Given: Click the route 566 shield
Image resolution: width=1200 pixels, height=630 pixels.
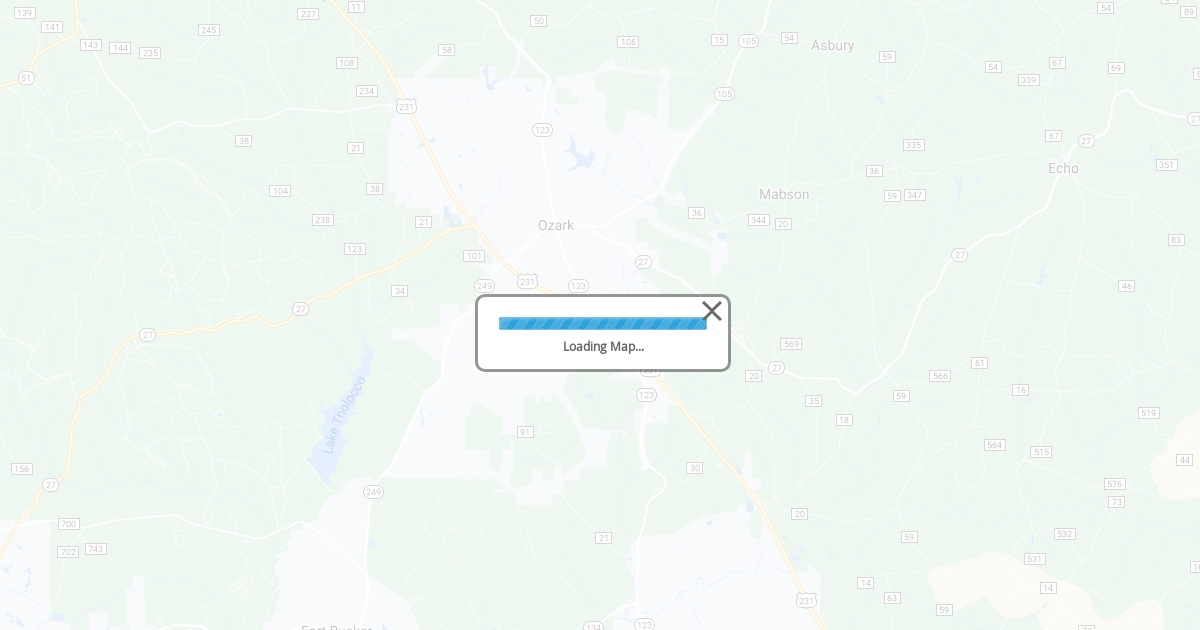Looking at the screenshot, I should pos(940,376).
